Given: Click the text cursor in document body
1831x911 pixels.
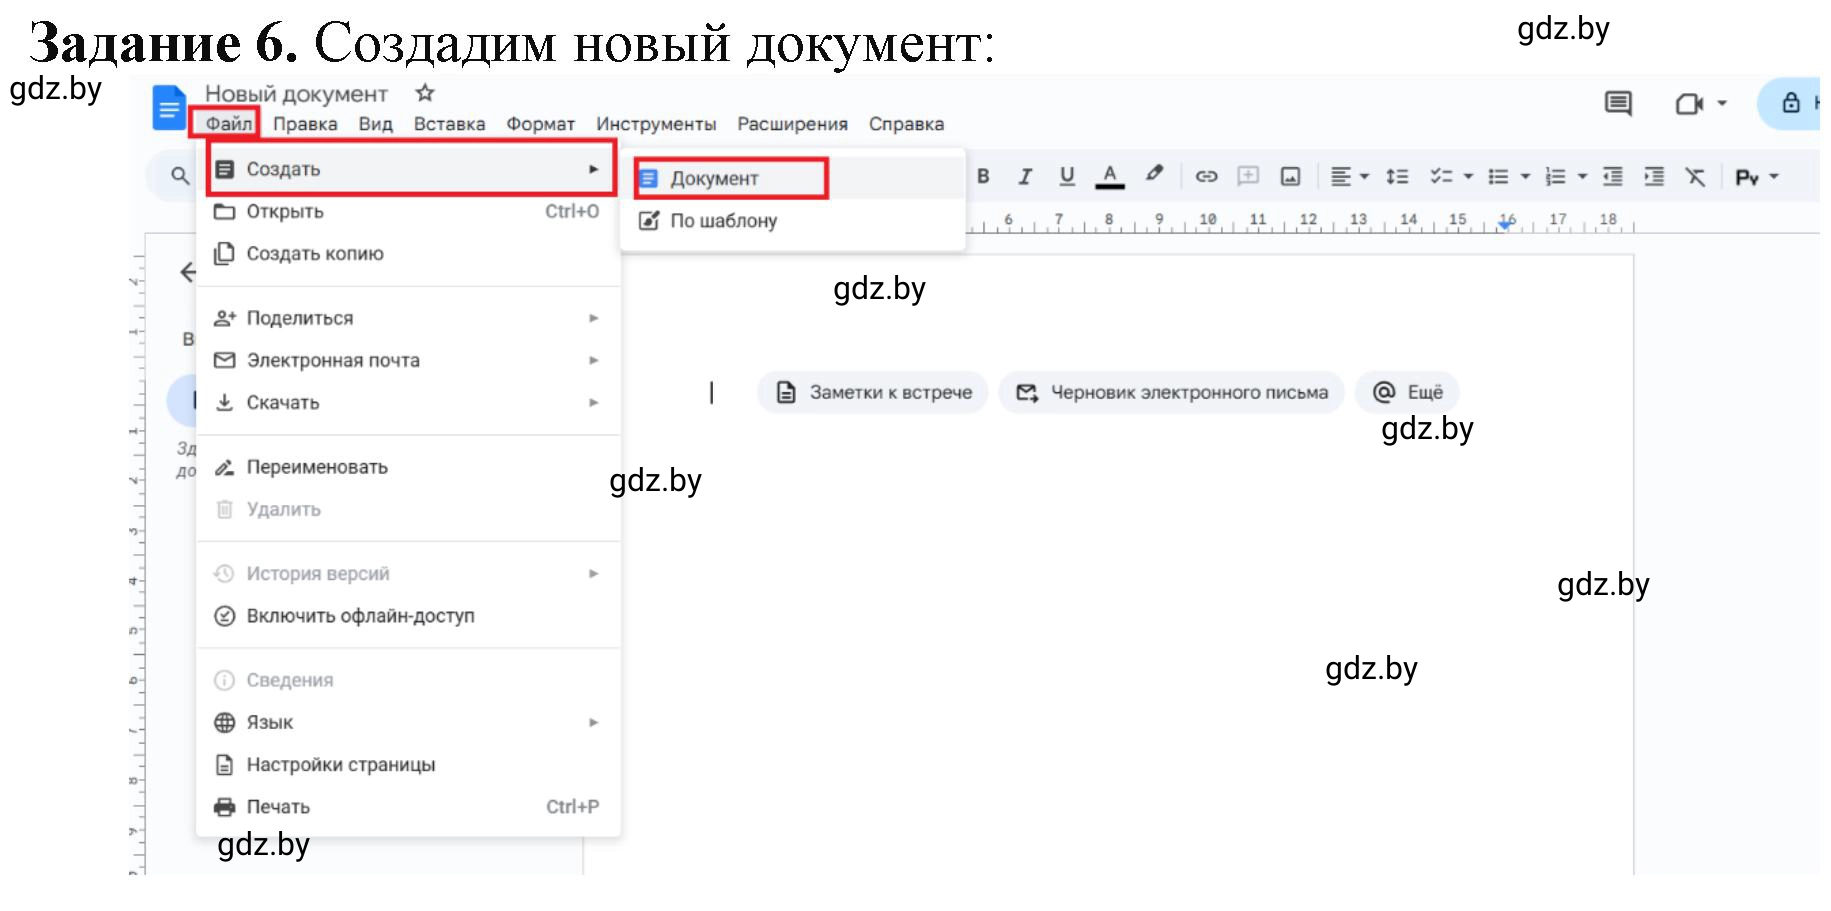Looking at the screenshot, I should click(712, 393).
